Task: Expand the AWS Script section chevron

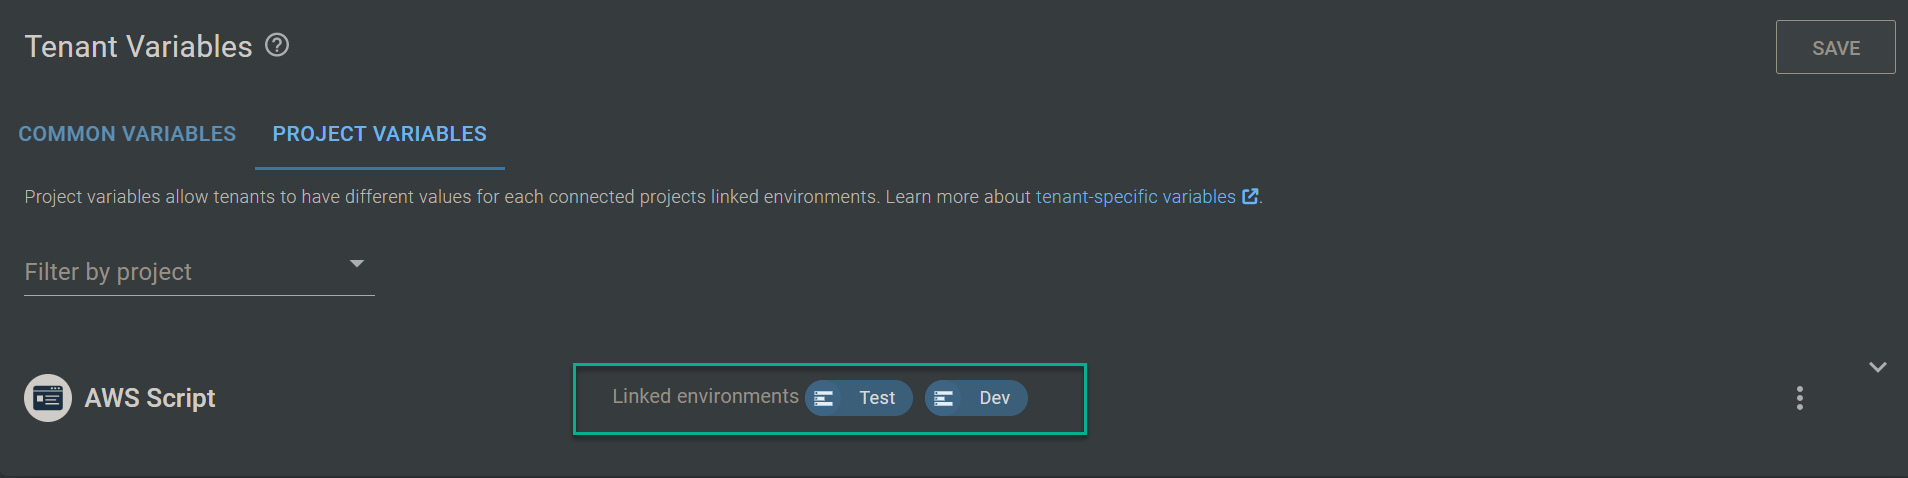Action: click(1877, 367)
